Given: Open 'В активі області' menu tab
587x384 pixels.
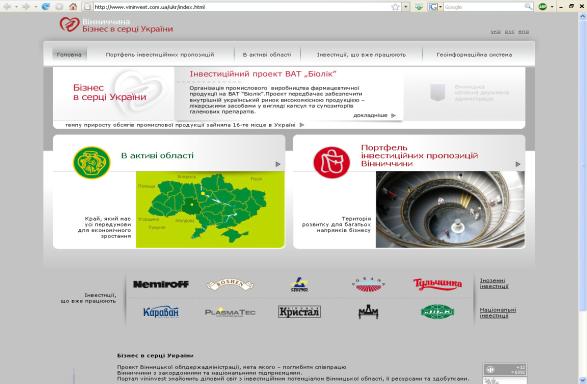Looking at the screenshot, I should [267, 55].
